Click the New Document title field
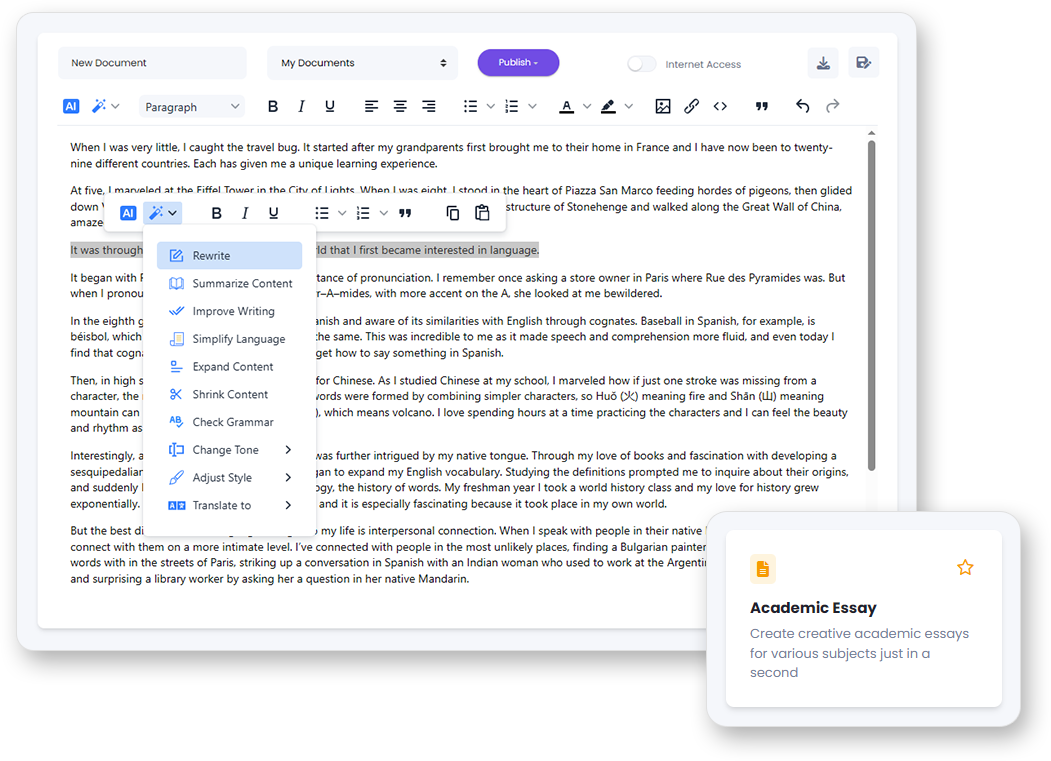Viewport: 1051px width, 761px height. click(x=152, y=62)
